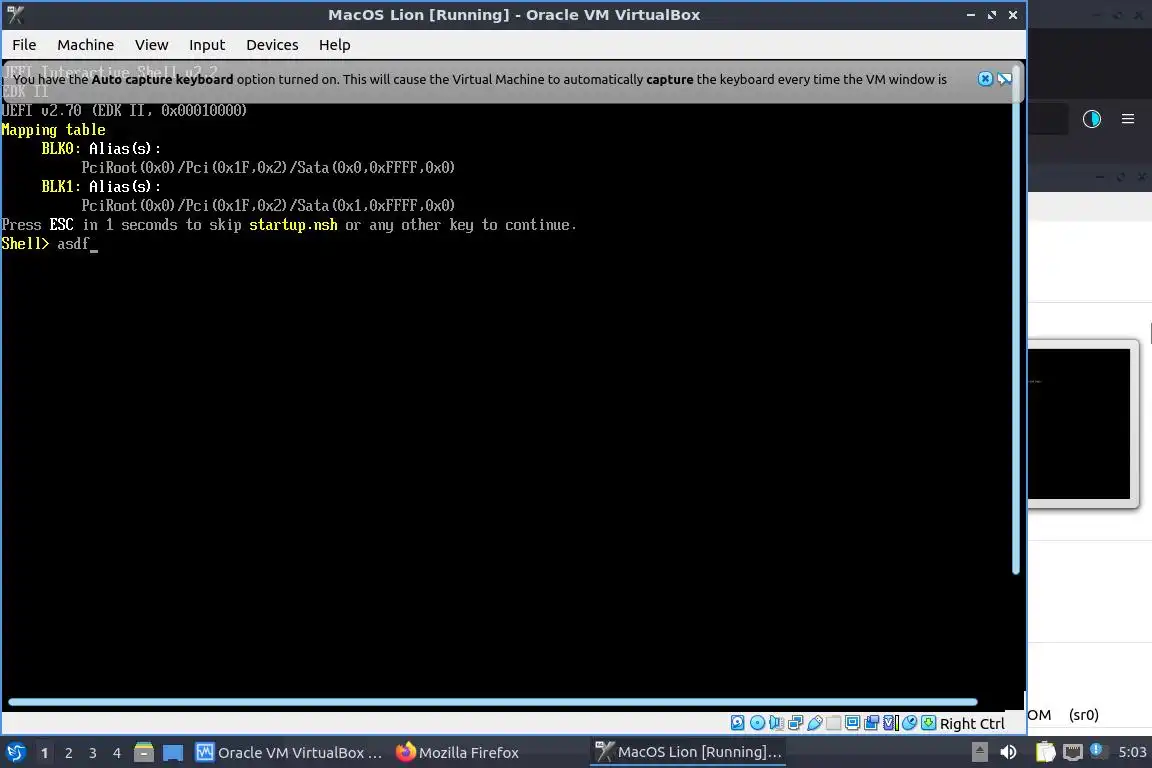Click the screen monitor tray icon
Image resolution: width=1152 pixels, height=768 pixels.
[1073, 752]
